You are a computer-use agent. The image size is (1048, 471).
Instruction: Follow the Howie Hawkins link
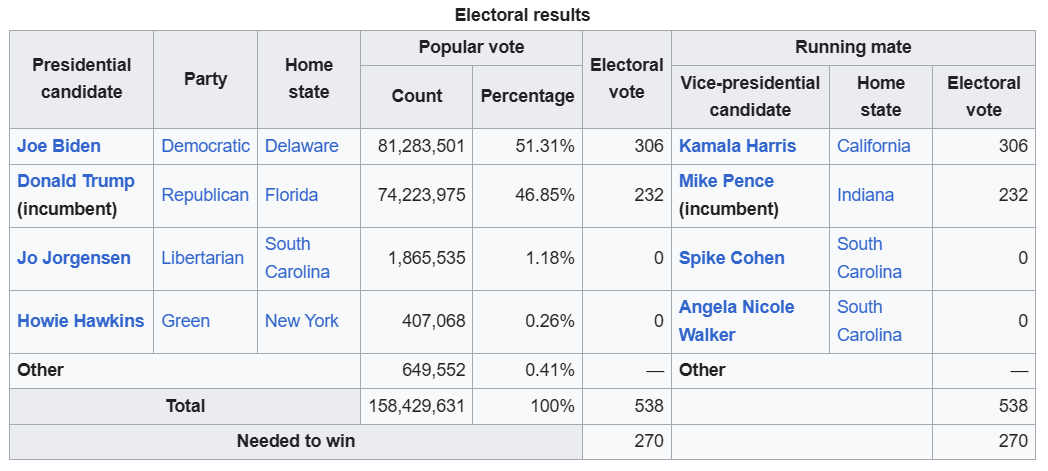(81, 321)
